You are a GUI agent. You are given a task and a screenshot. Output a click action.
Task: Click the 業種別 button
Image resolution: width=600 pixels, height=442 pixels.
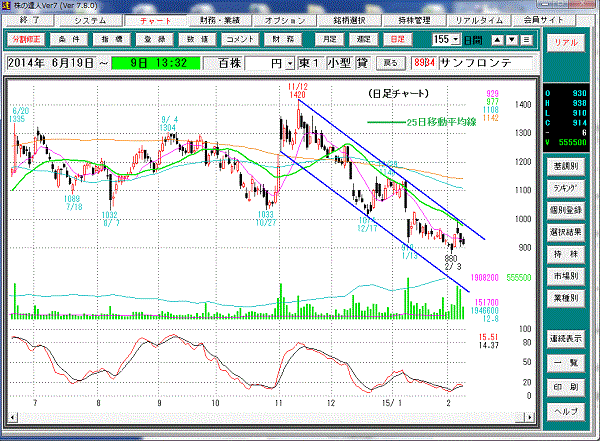[x=566, y=298]
